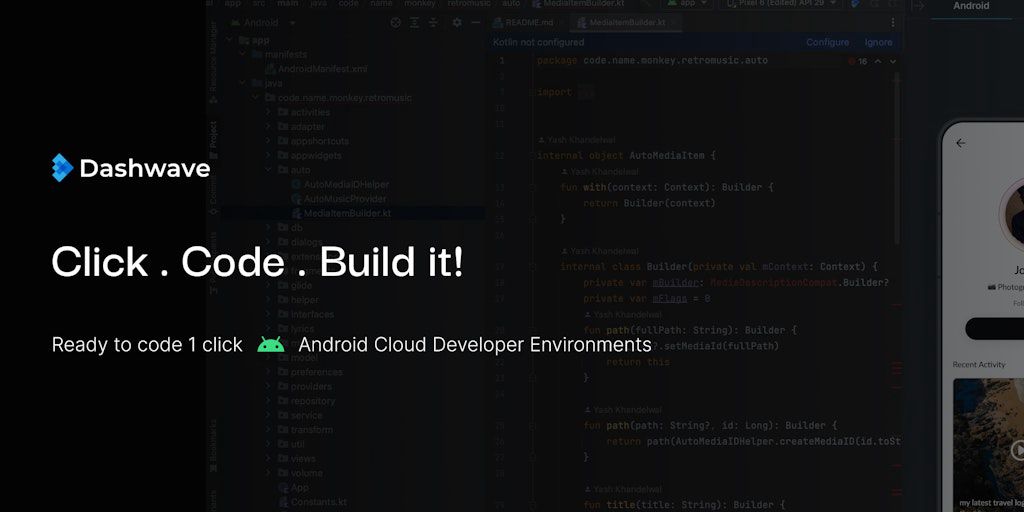Click the "Kotlin not configured" message
Screen dimensions: 1024x512
coord(539,42)
